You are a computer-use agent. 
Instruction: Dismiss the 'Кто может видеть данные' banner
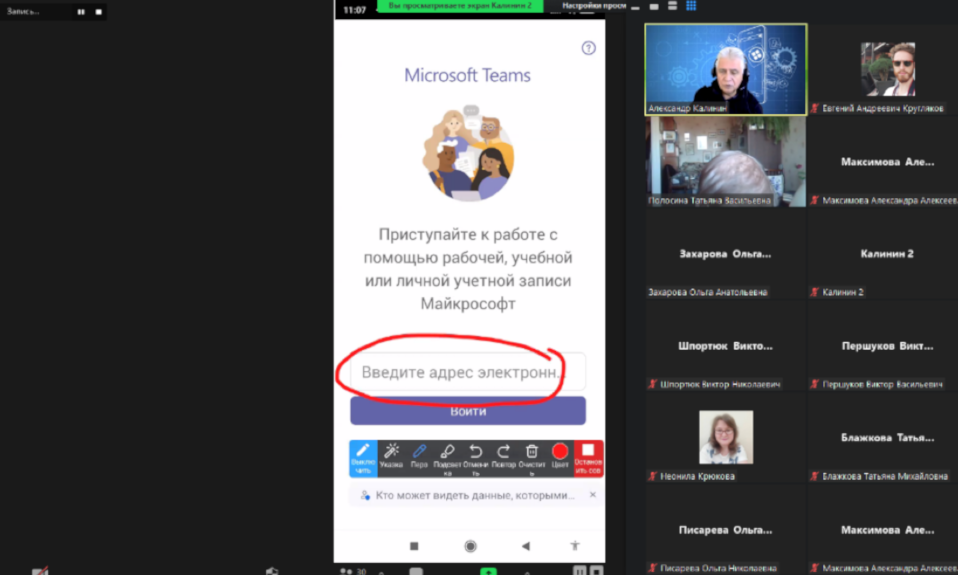pos(592,495)
